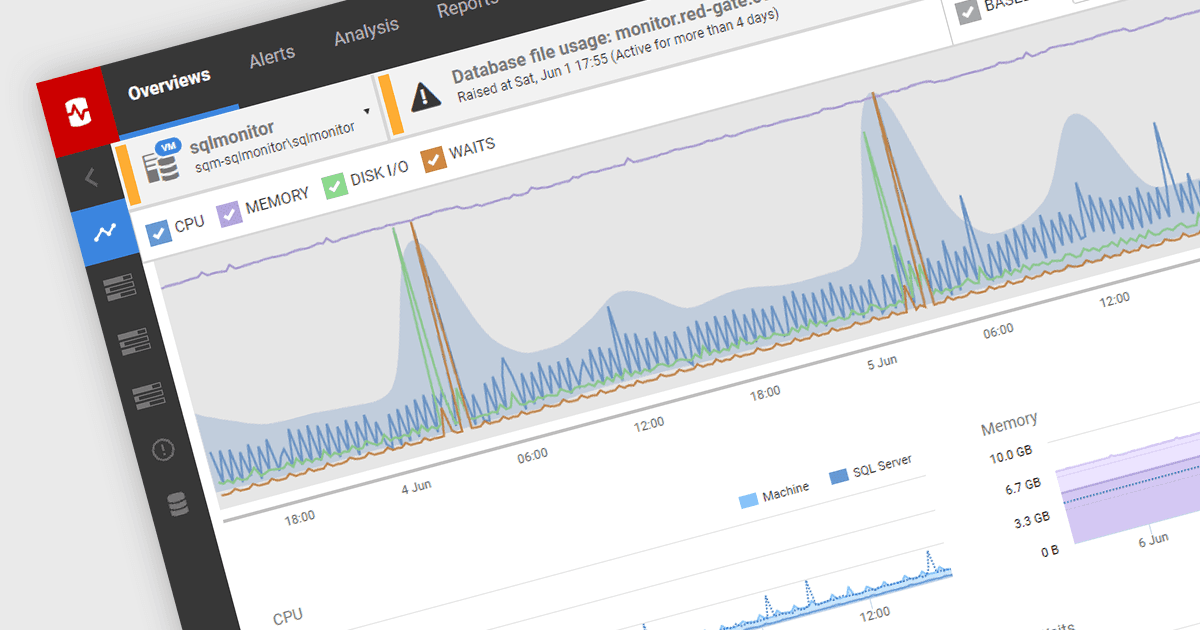1200x630 pixels.
Task: Toggle the DISK I/O checkbox
Action: [x=334, y=186]
